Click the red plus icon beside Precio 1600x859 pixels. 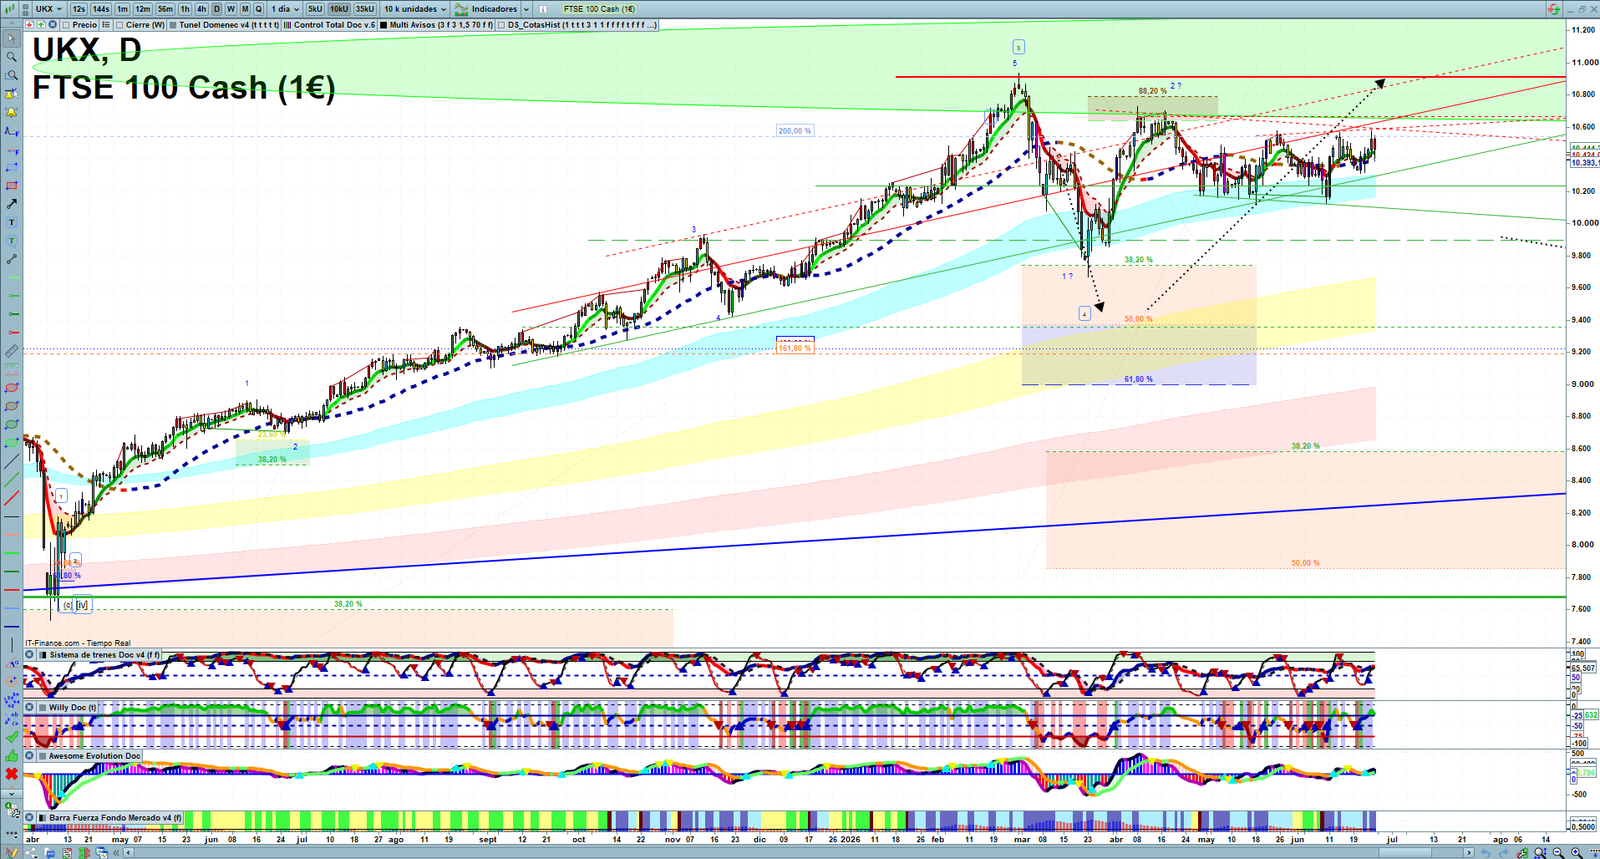(x=29, y=24)
